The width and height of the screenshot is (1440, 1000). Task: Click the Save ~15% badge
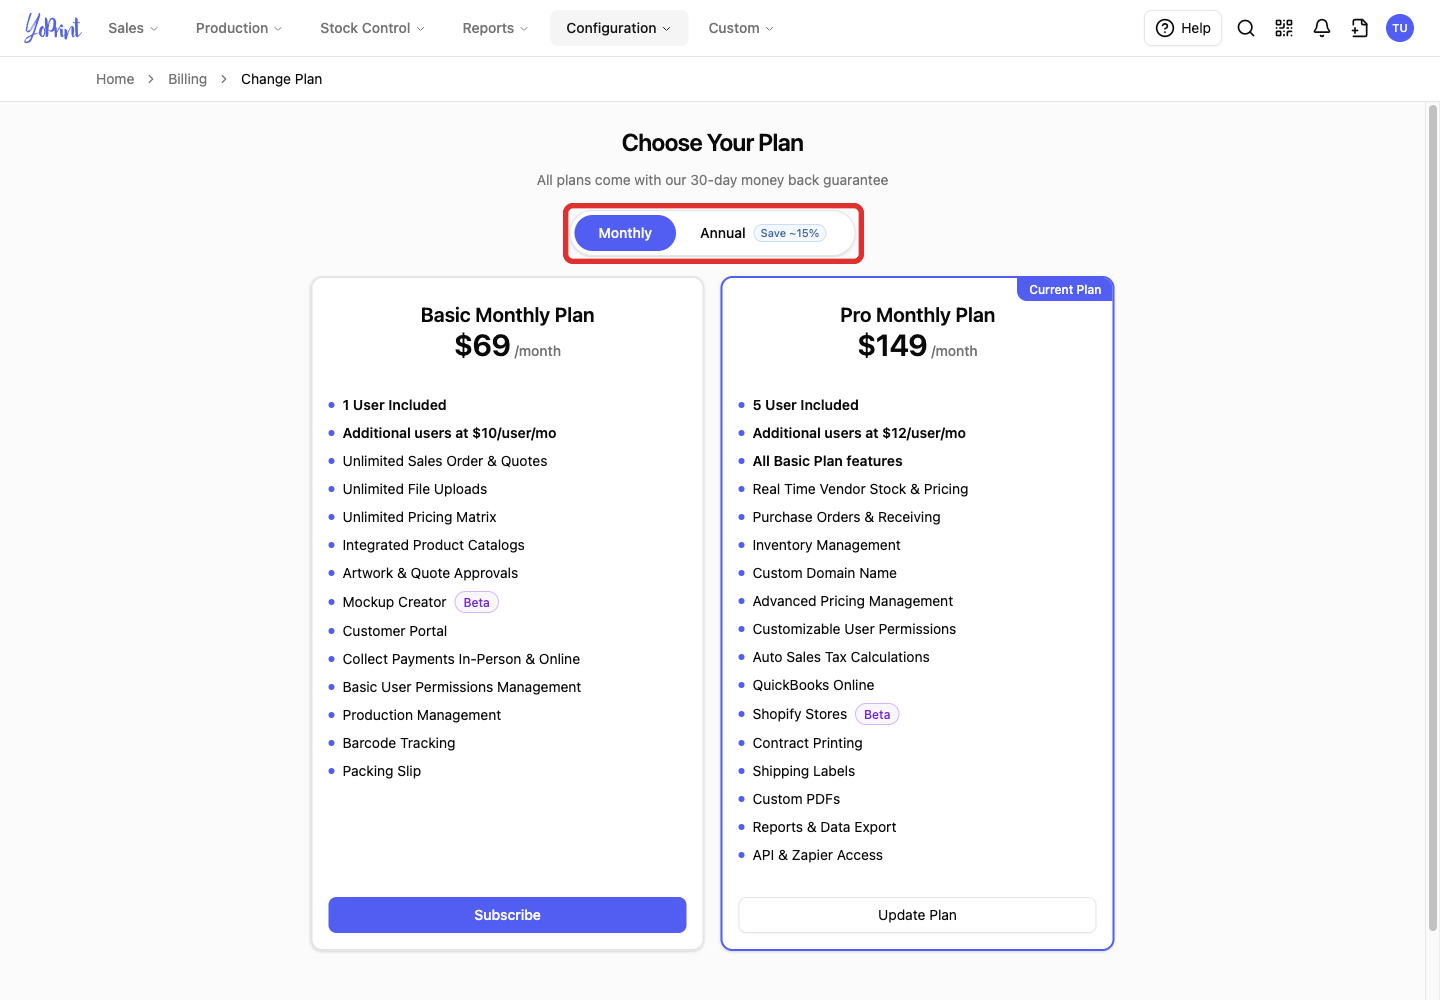pos(790,233)
